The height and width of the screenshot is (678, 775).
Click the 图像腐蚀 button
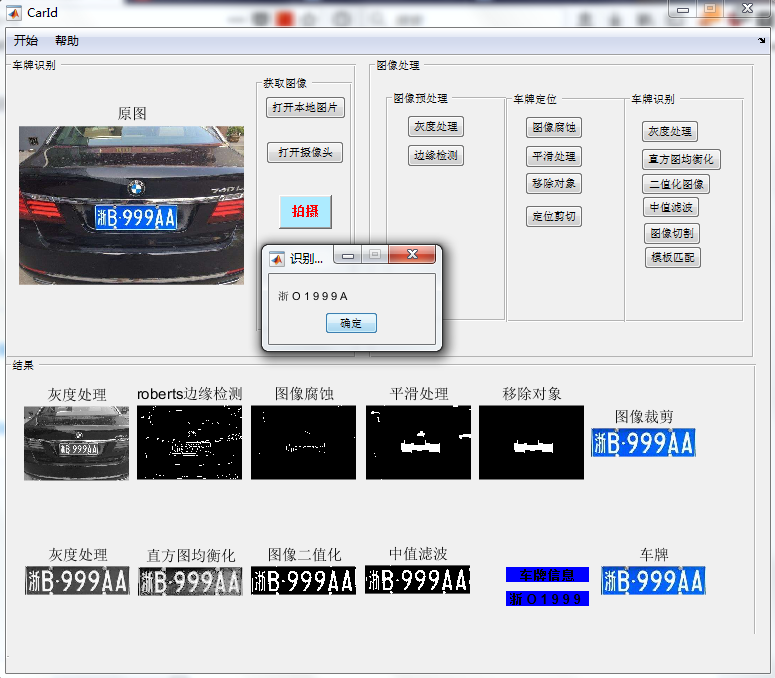554,127
